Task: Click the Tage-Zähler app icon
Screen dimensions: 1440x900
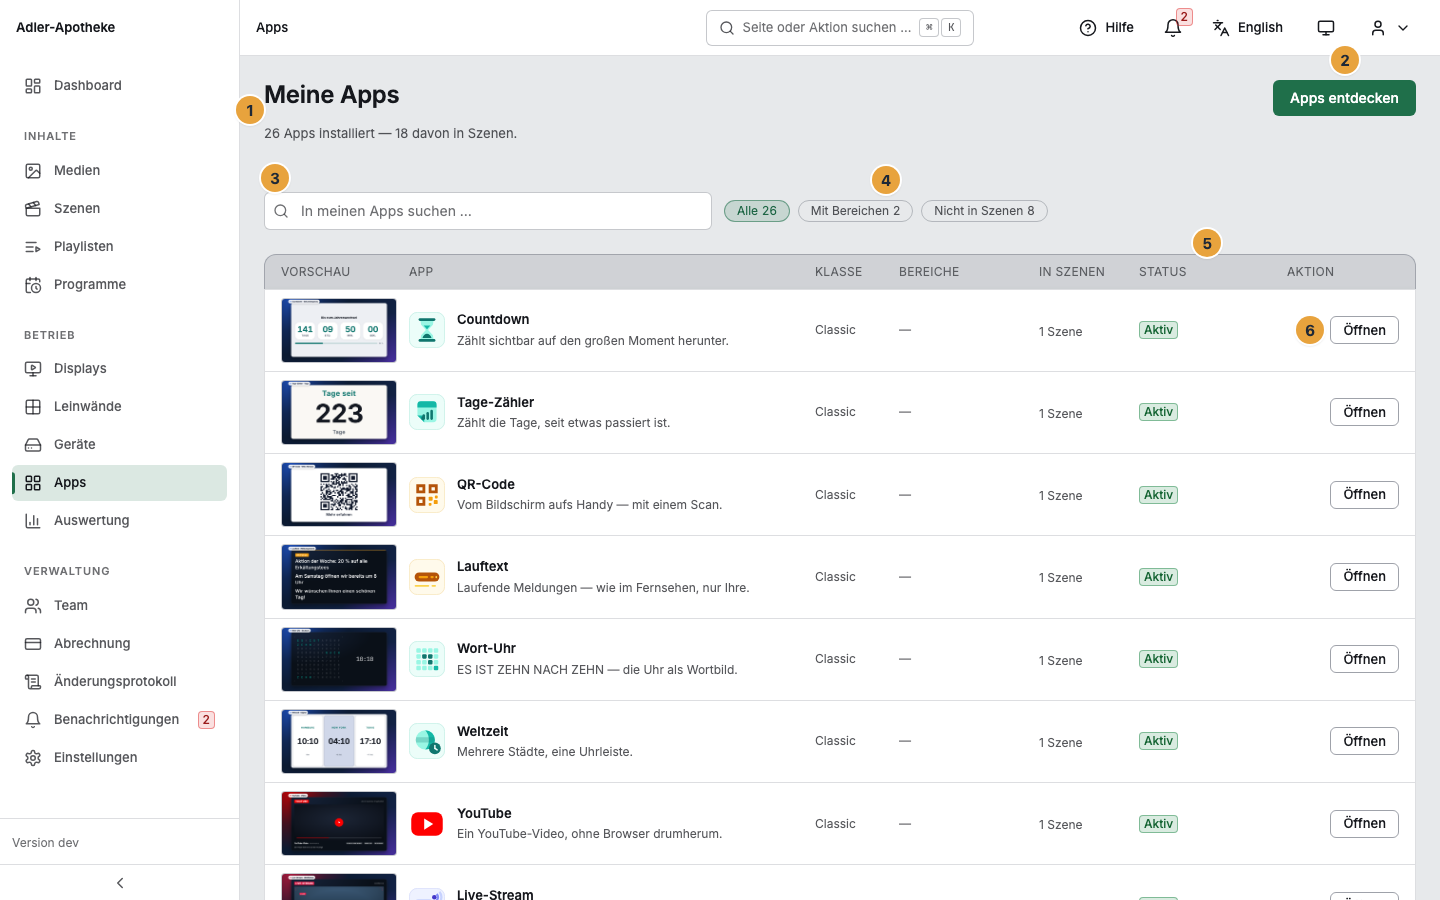Action: click(427, 412)
